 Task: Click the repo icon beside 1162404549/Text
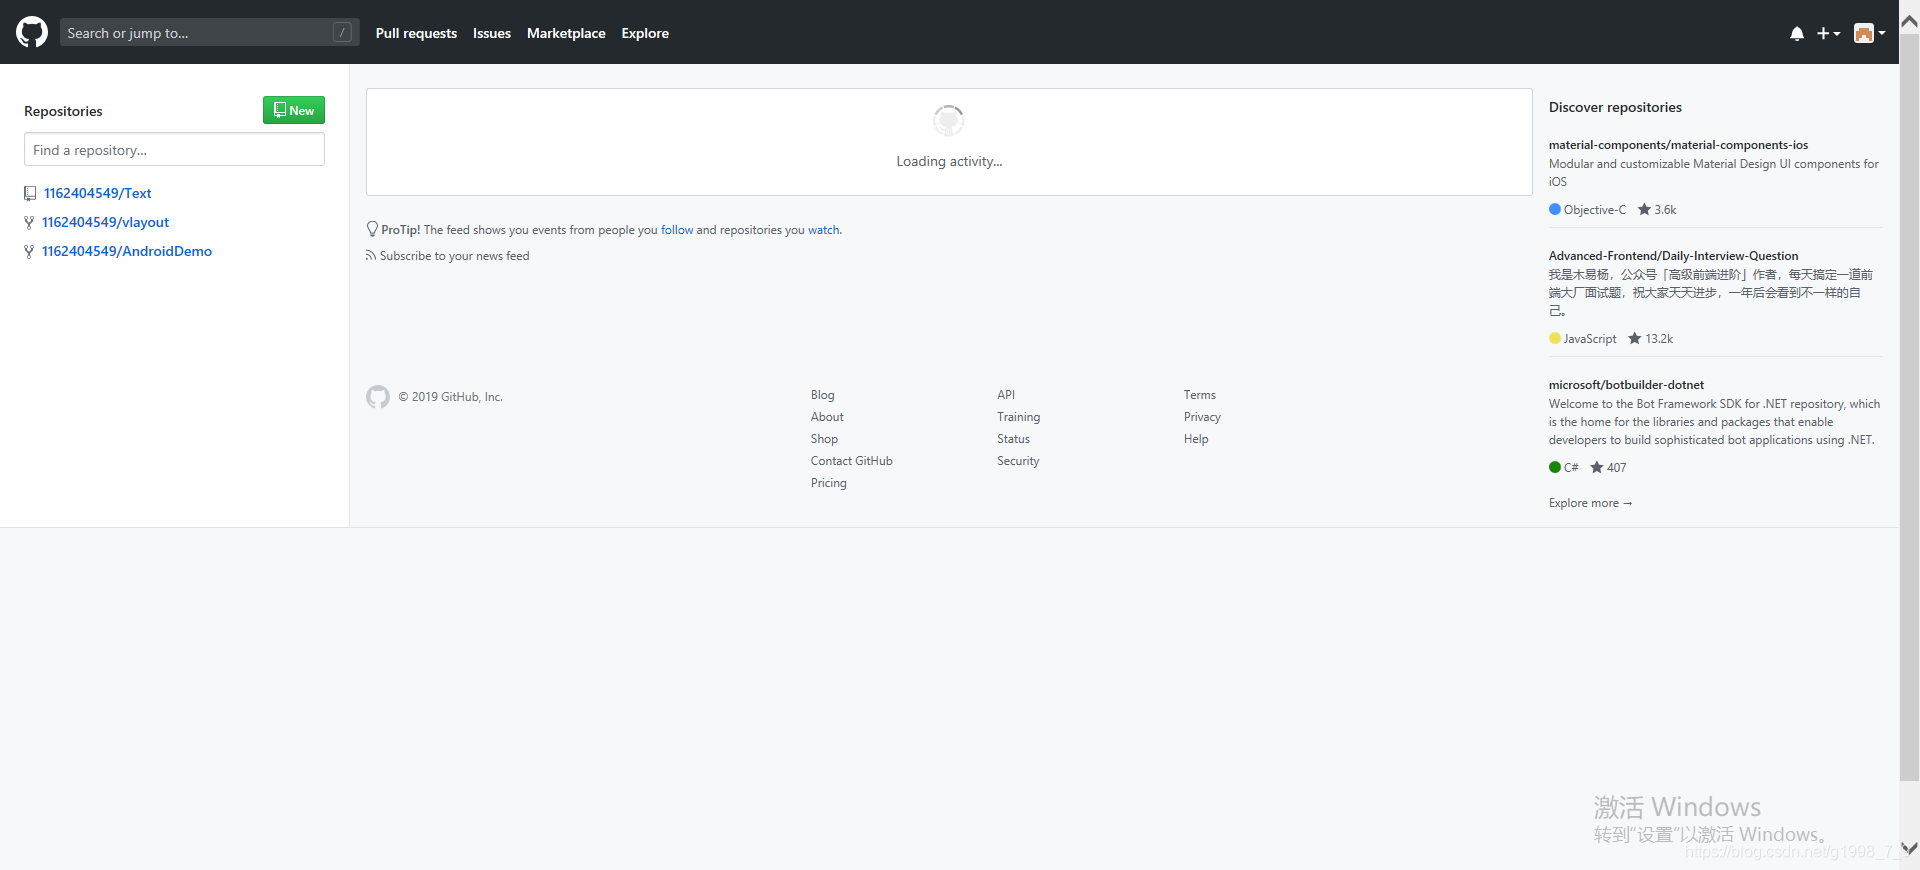(30, 193)
